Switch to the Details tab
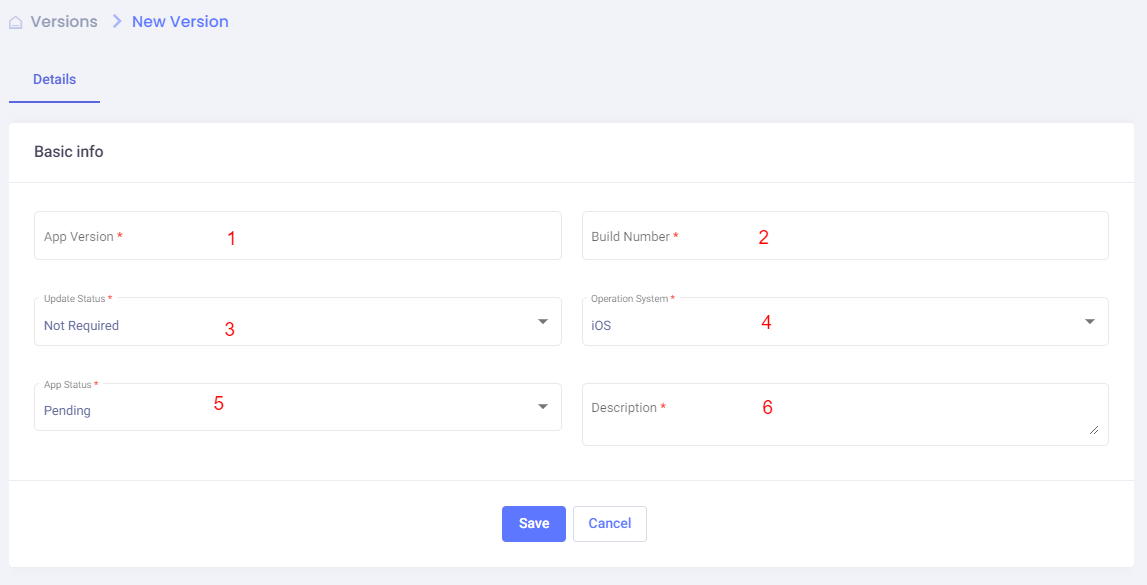Screen dimensions: 1147x585 click(54, 80)
